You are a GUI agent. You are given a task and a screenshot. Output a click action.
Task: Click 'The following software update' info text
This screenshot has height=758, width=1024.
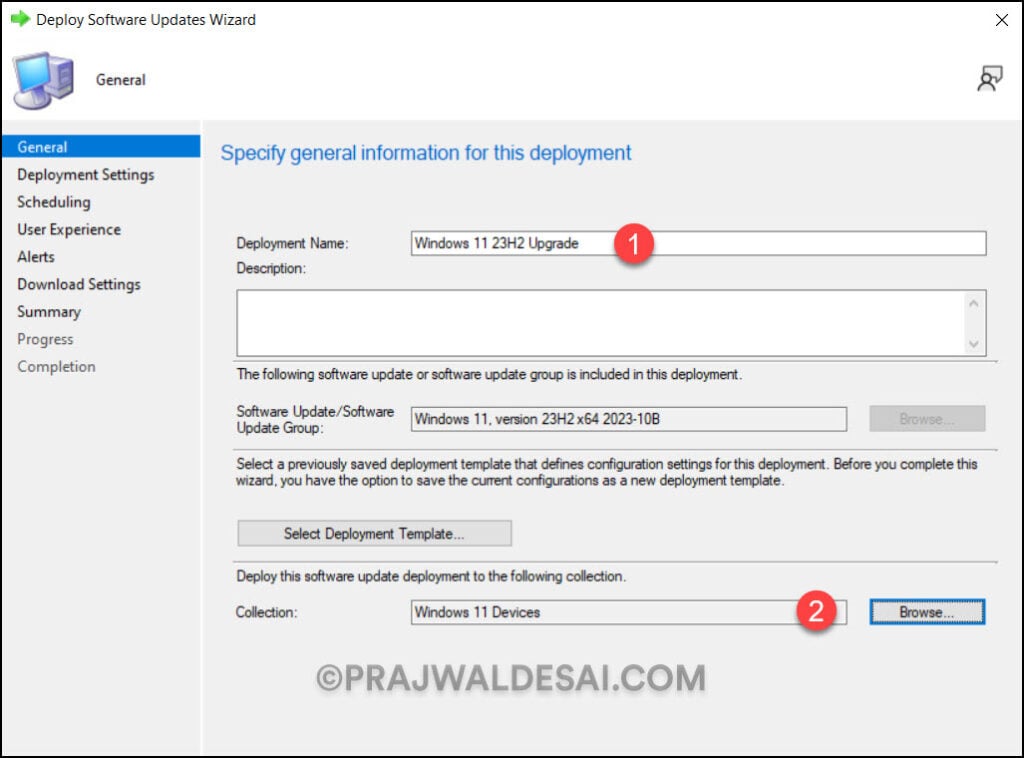tap(489, 374)
